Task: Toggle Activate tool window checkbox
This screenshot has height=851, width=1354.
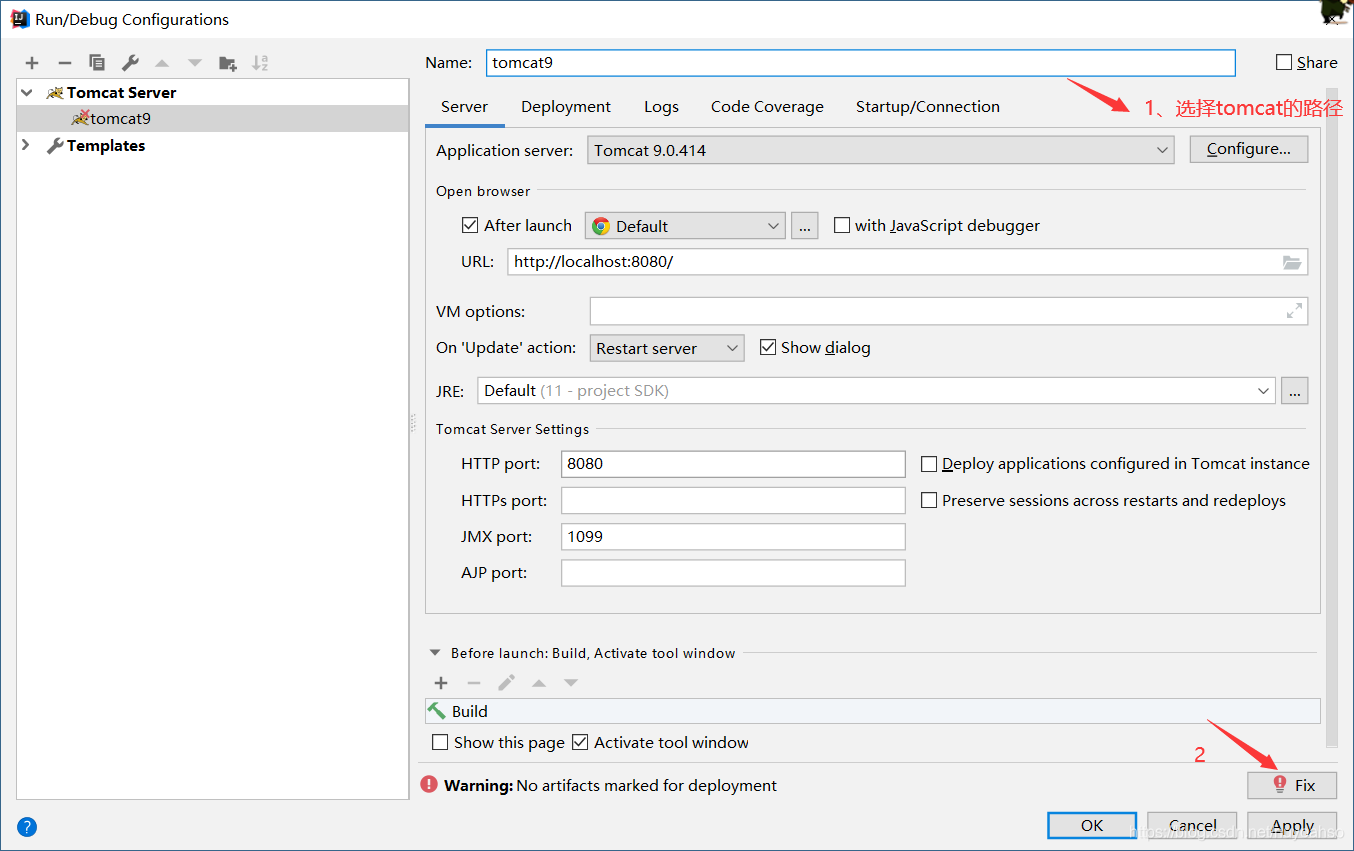Action: coord(580,742)
